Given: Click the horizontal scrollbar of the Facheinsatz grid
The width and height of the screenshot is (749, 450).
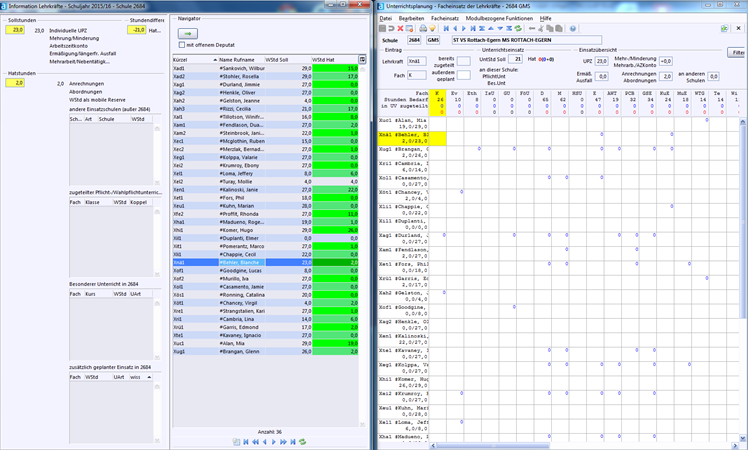Looking at the screenshot, I should click(583, 446).
